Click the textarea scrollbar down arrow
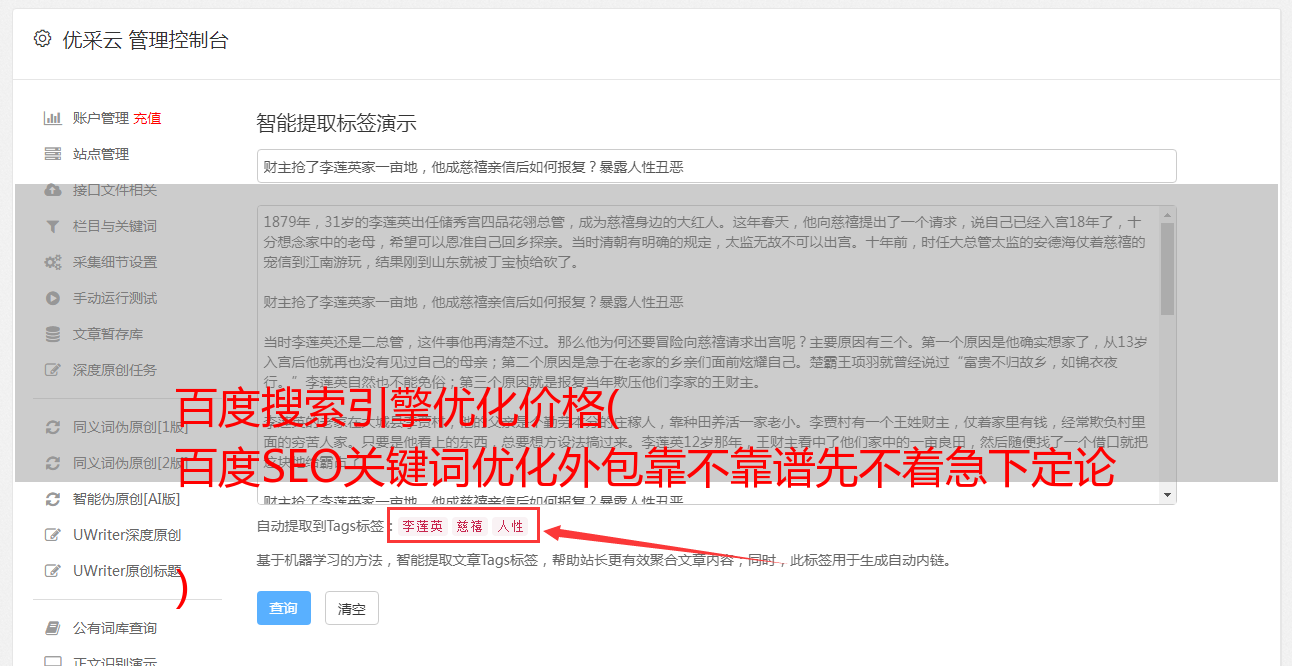Image resolution: width=1292 pixels, height=666 pixels. coord(1167,495)
